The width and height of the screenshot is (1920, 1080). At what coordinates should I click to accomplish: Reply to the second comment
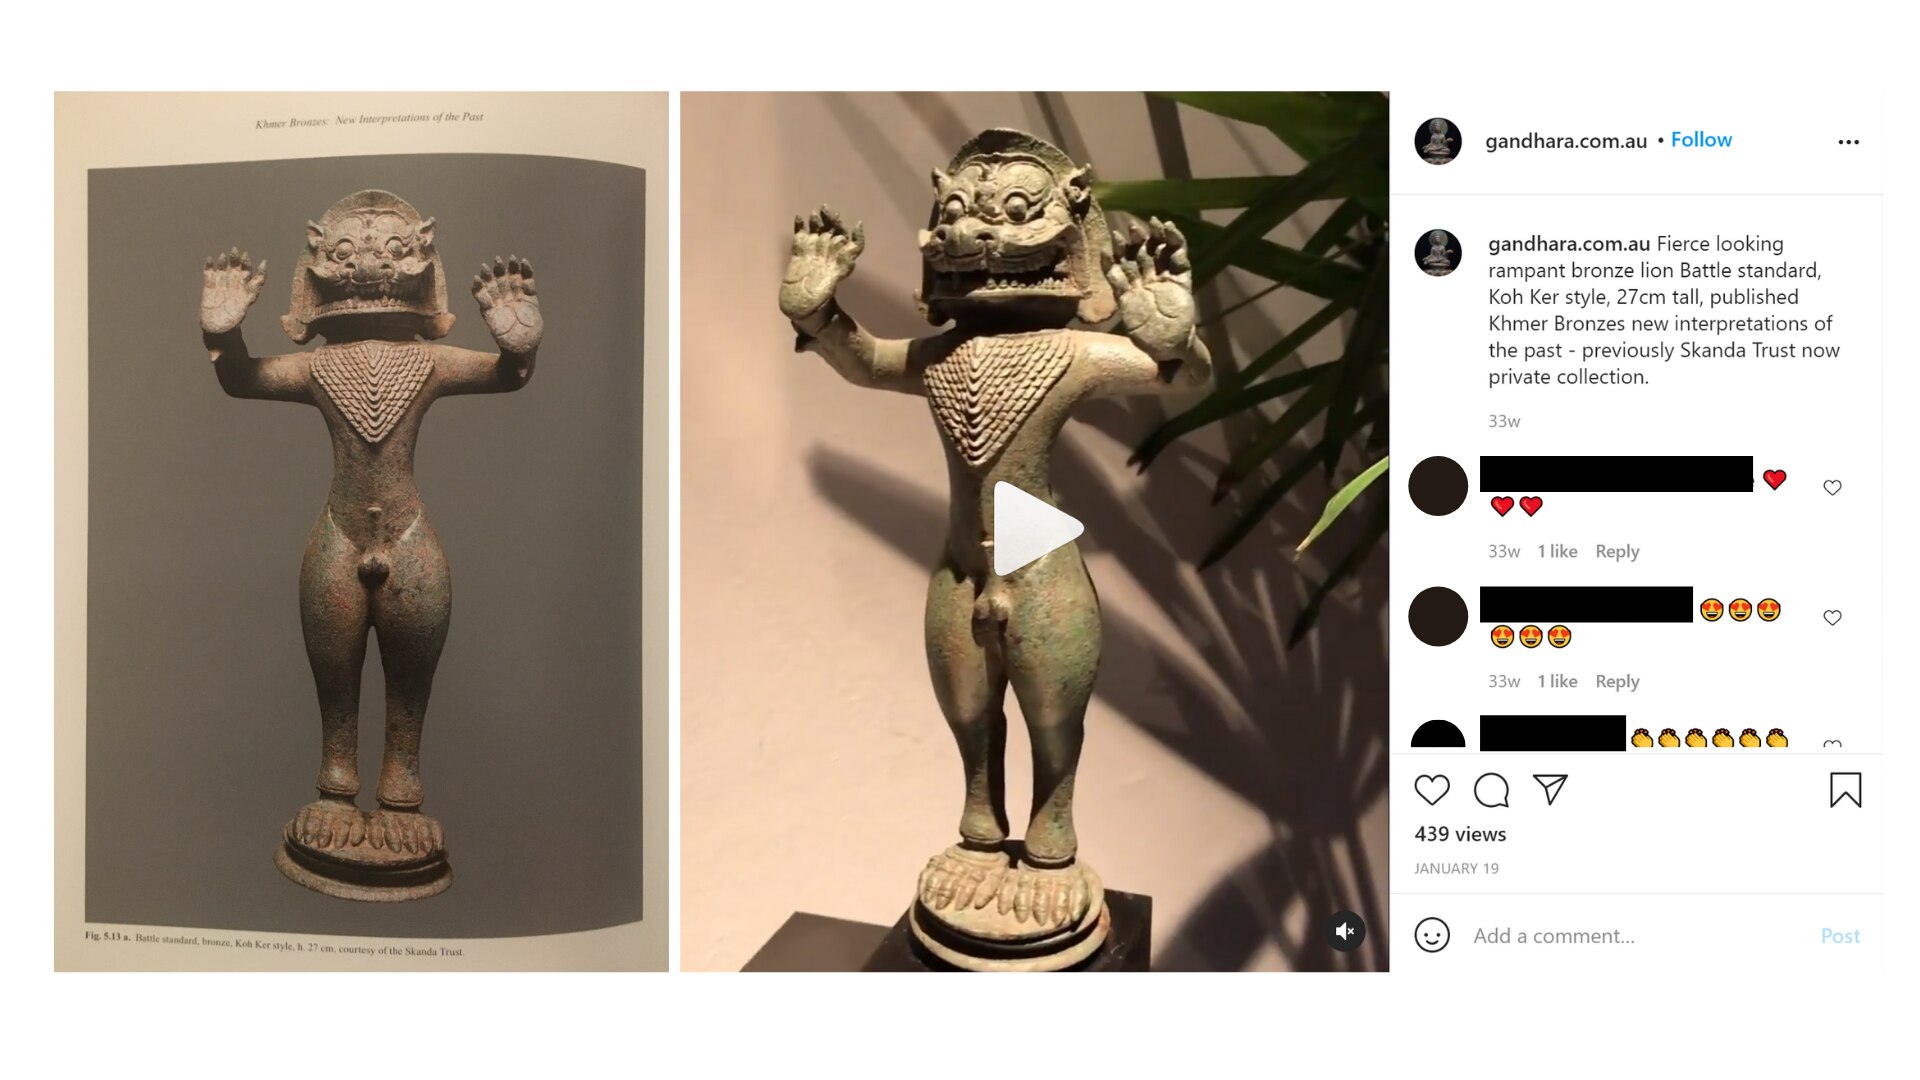pos(1617,681)
